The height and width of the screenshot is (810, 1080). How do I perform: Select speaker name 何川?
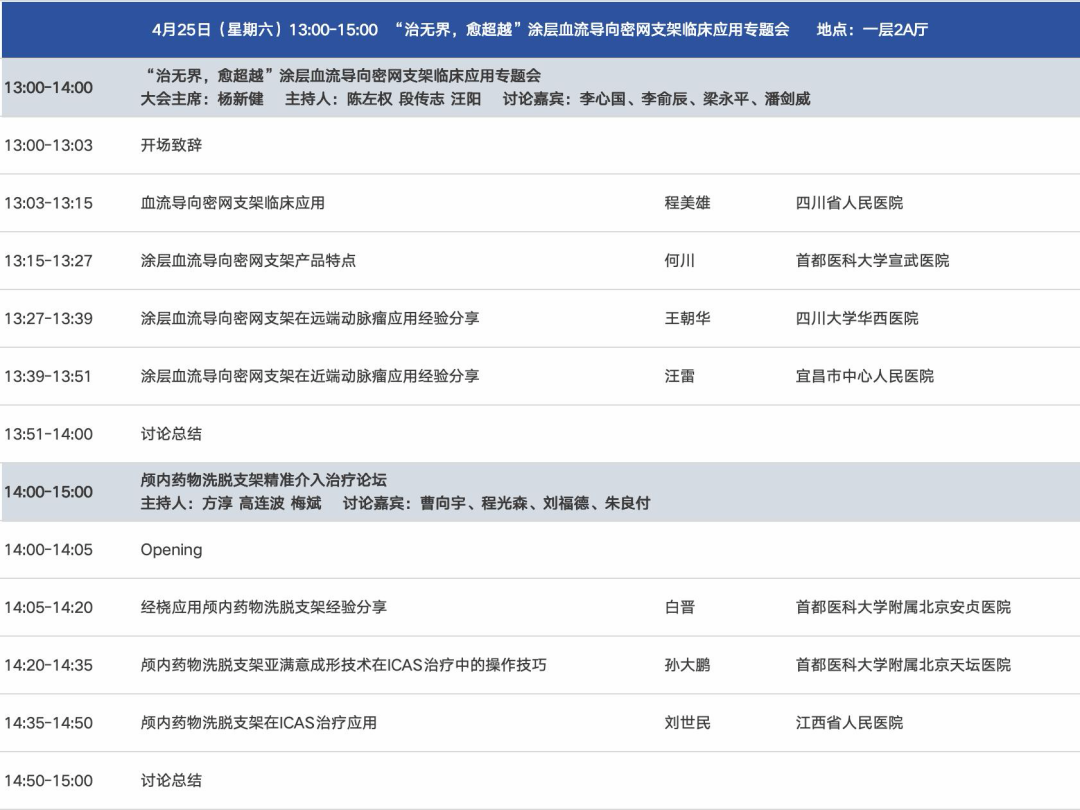coord(680,261)
